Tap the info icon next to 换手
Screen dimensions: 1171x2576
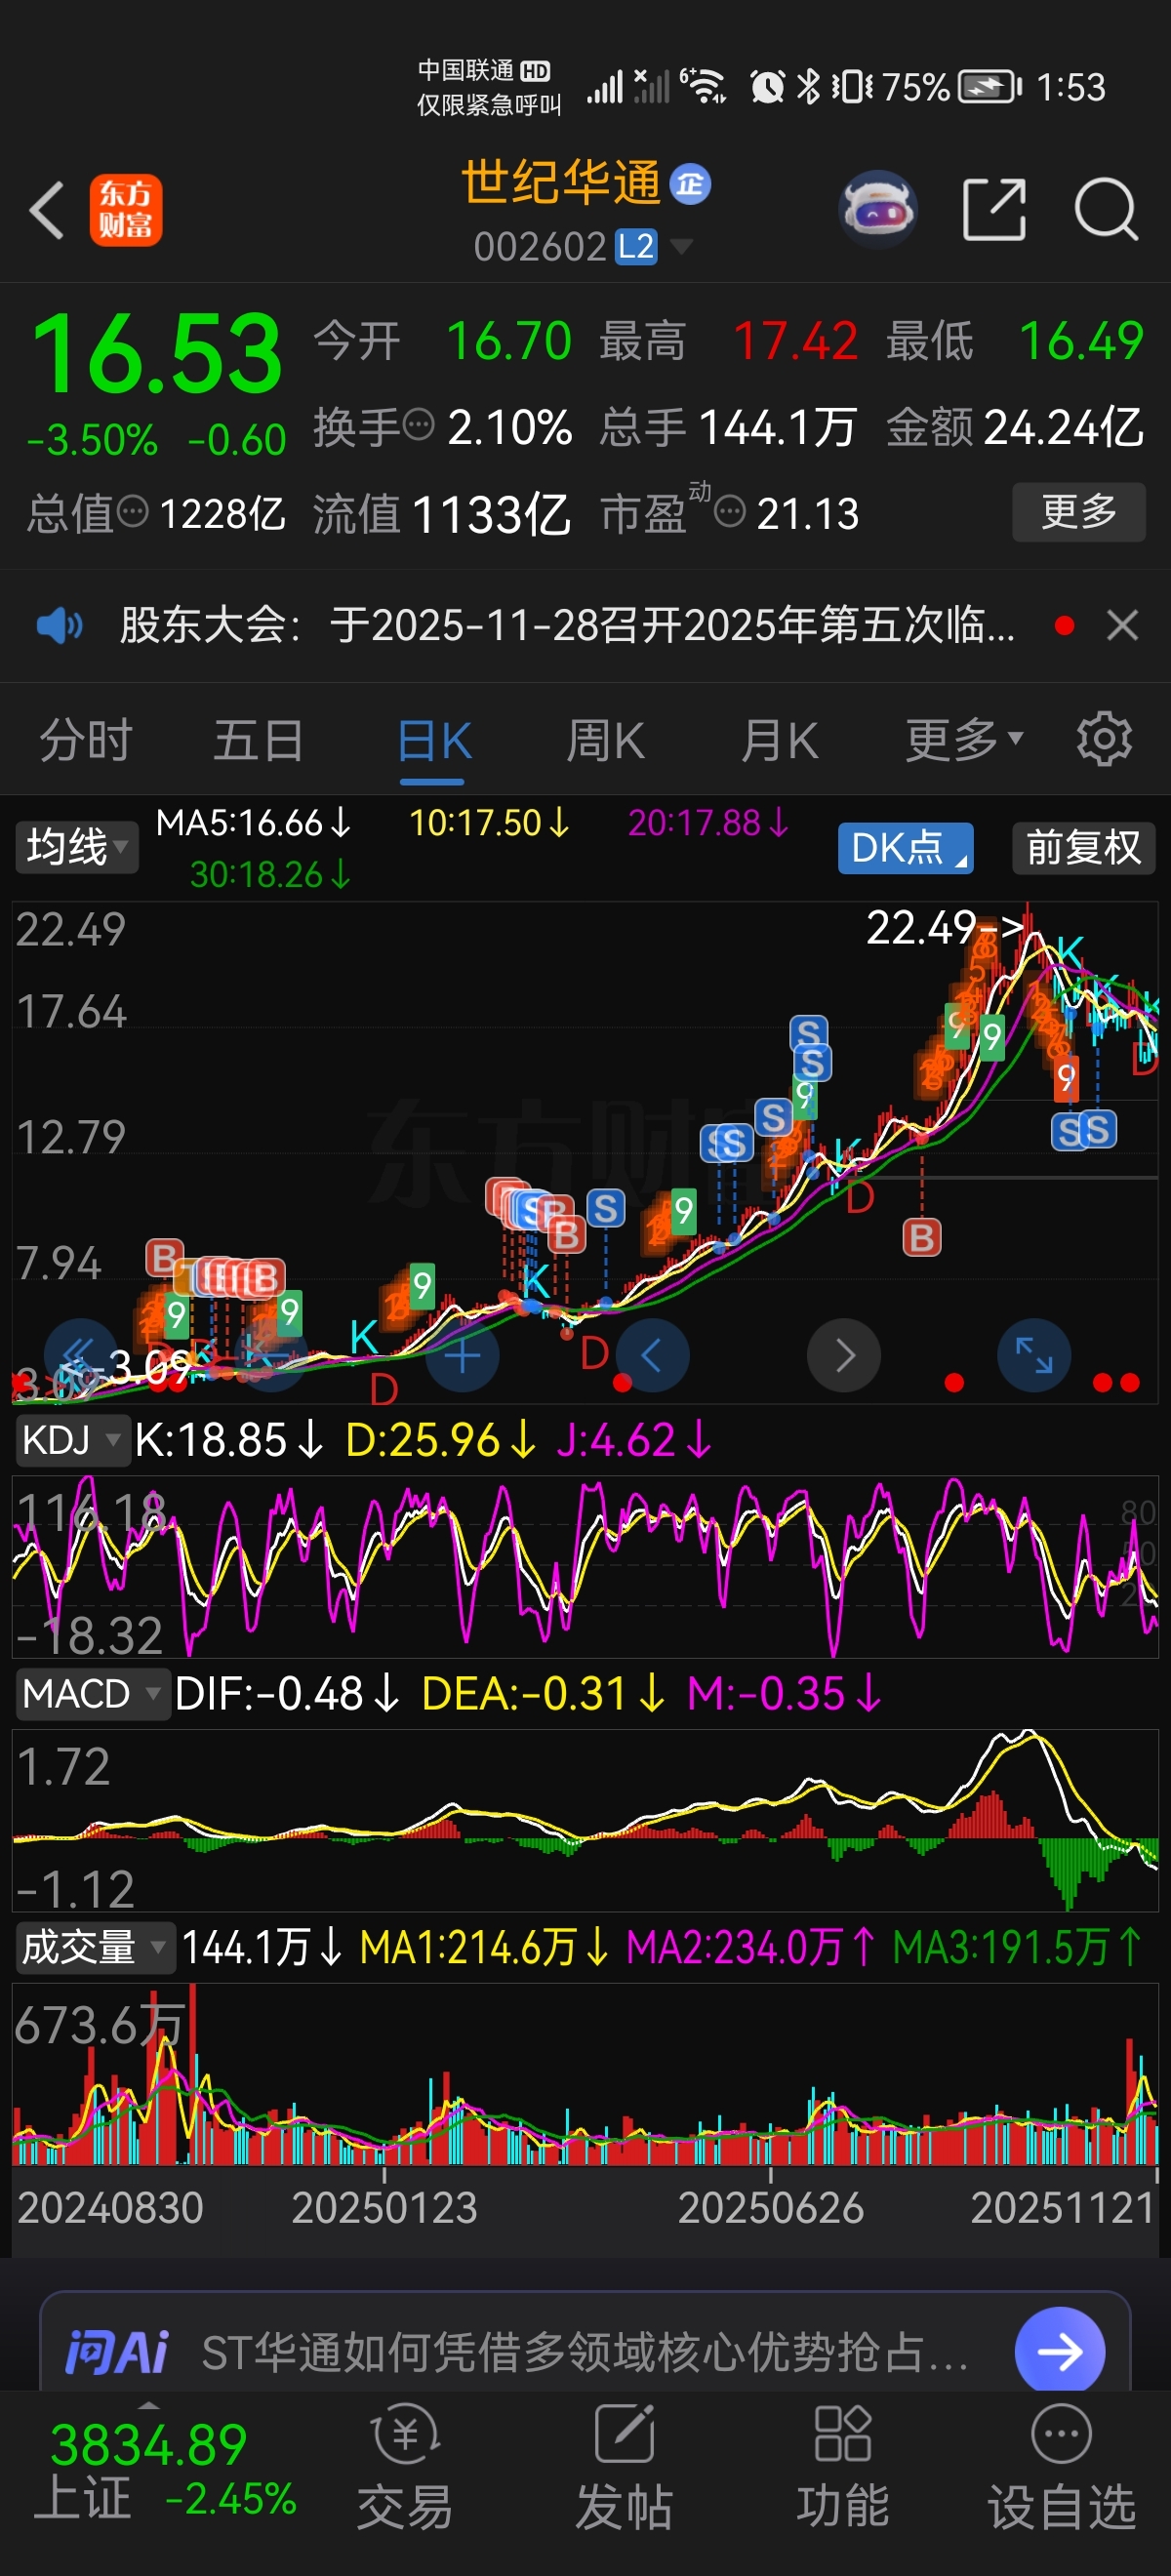click(418, 425)
